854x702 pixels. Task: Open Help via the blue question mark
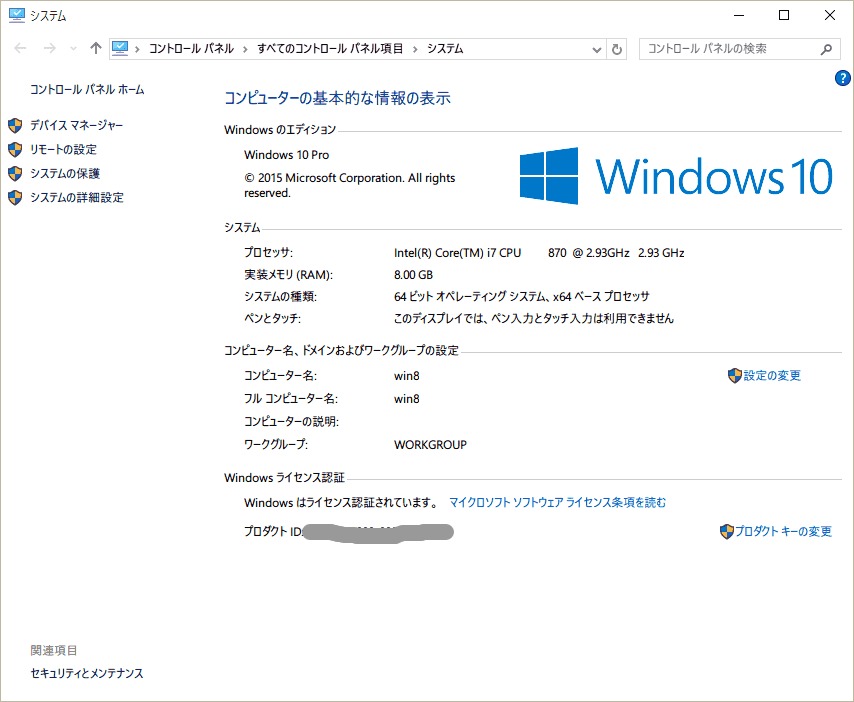(x=842, y=79)
